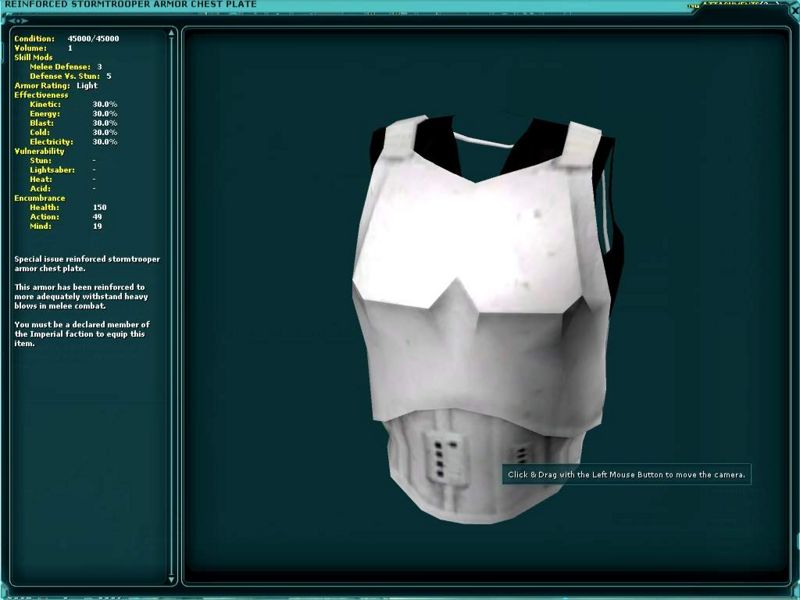
Task: Click the Armor Rating Light entry
Action: click(56, 85)
